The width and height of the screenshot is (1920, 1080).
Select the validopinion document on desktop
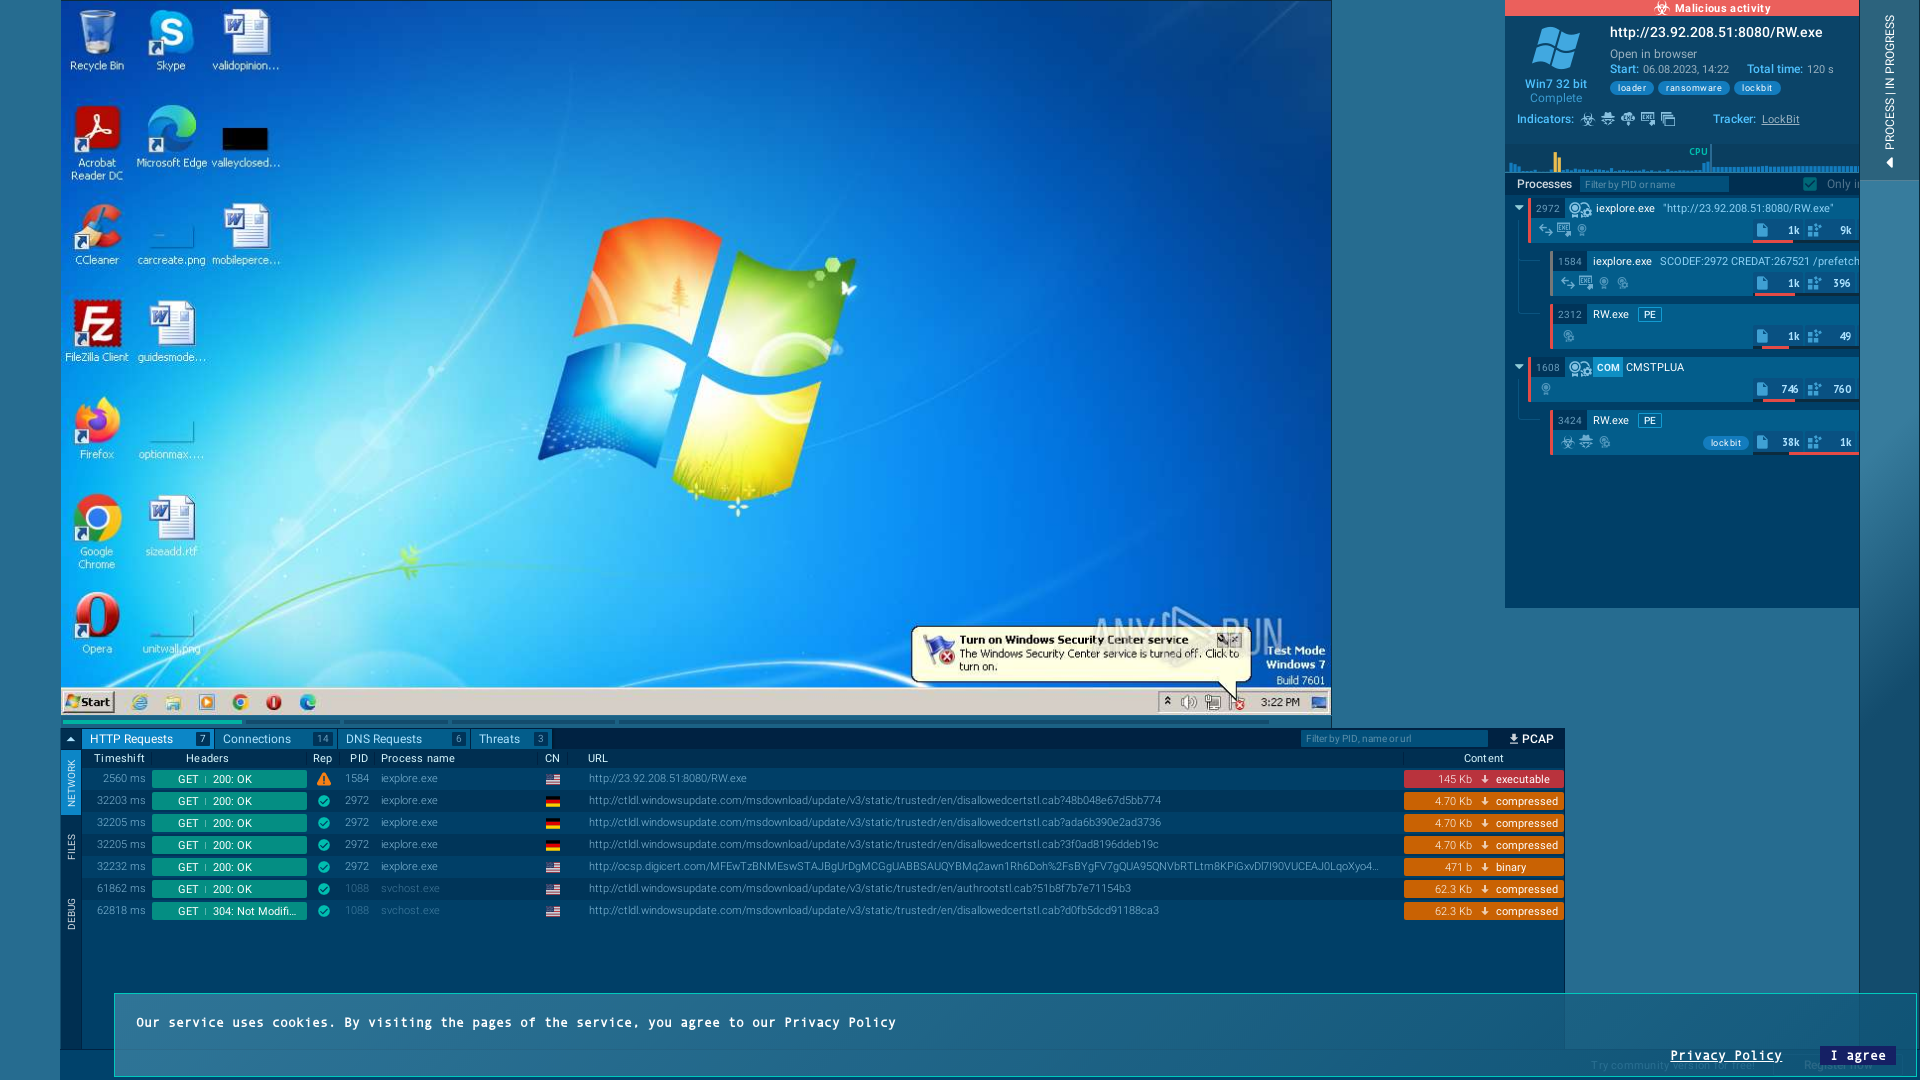click(246, 41)
